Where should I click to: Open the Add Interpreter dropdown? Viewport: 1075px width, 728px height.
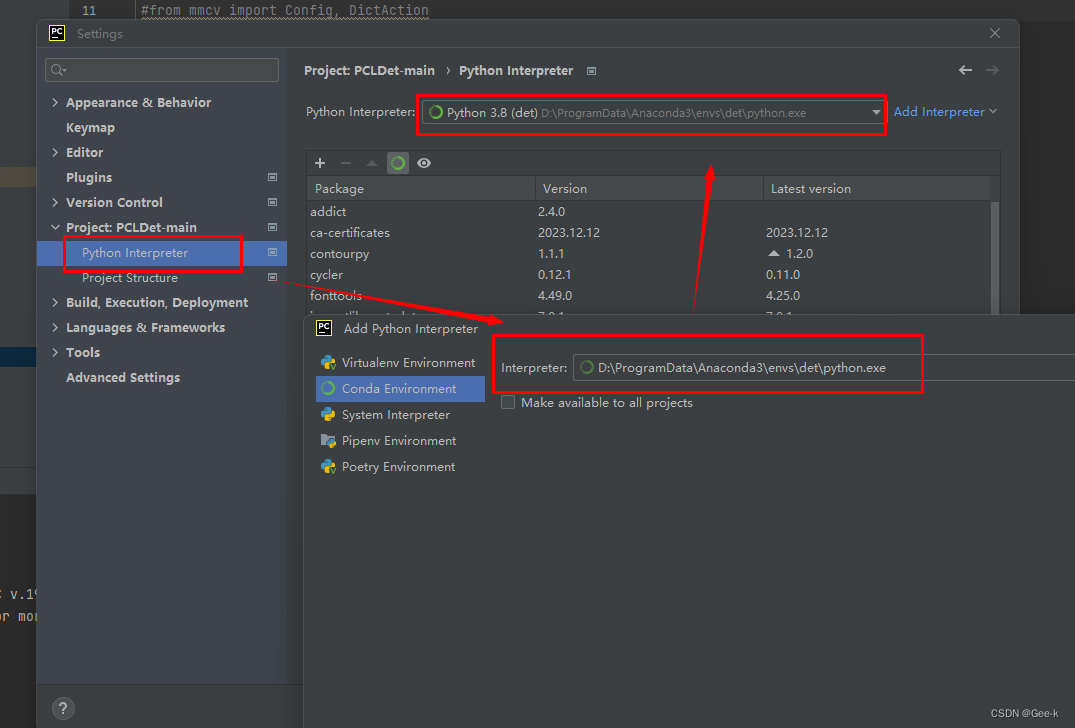939,112
